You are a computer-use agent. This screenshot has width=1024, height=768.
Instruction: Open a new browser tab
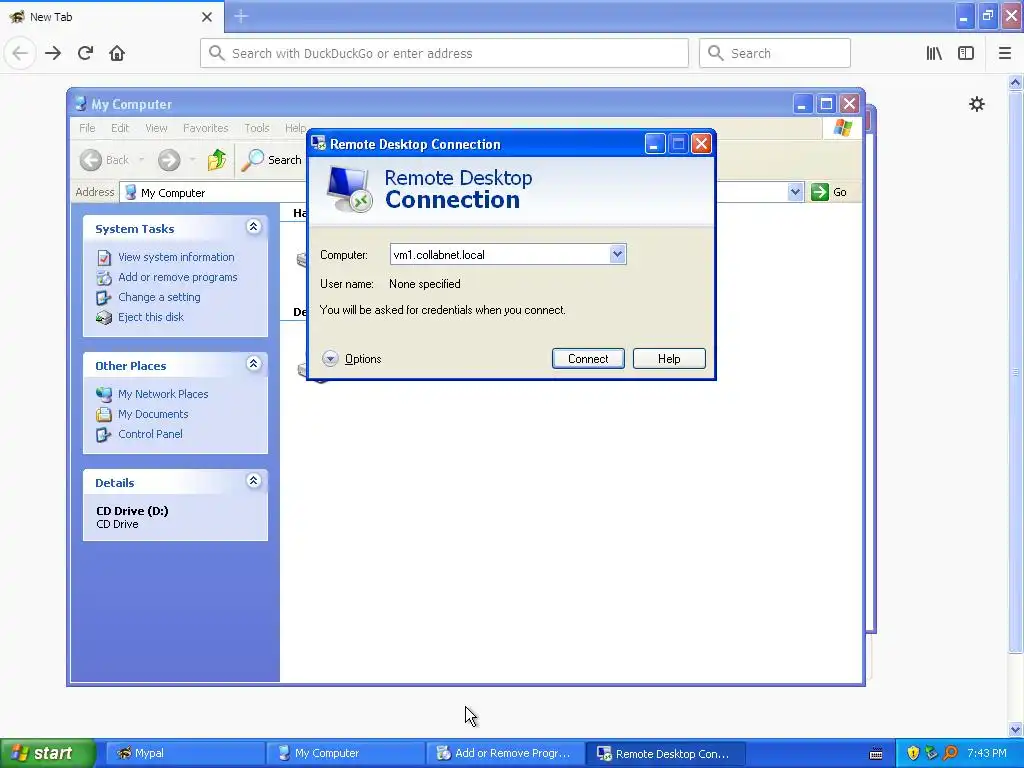(x=241, y=16)
